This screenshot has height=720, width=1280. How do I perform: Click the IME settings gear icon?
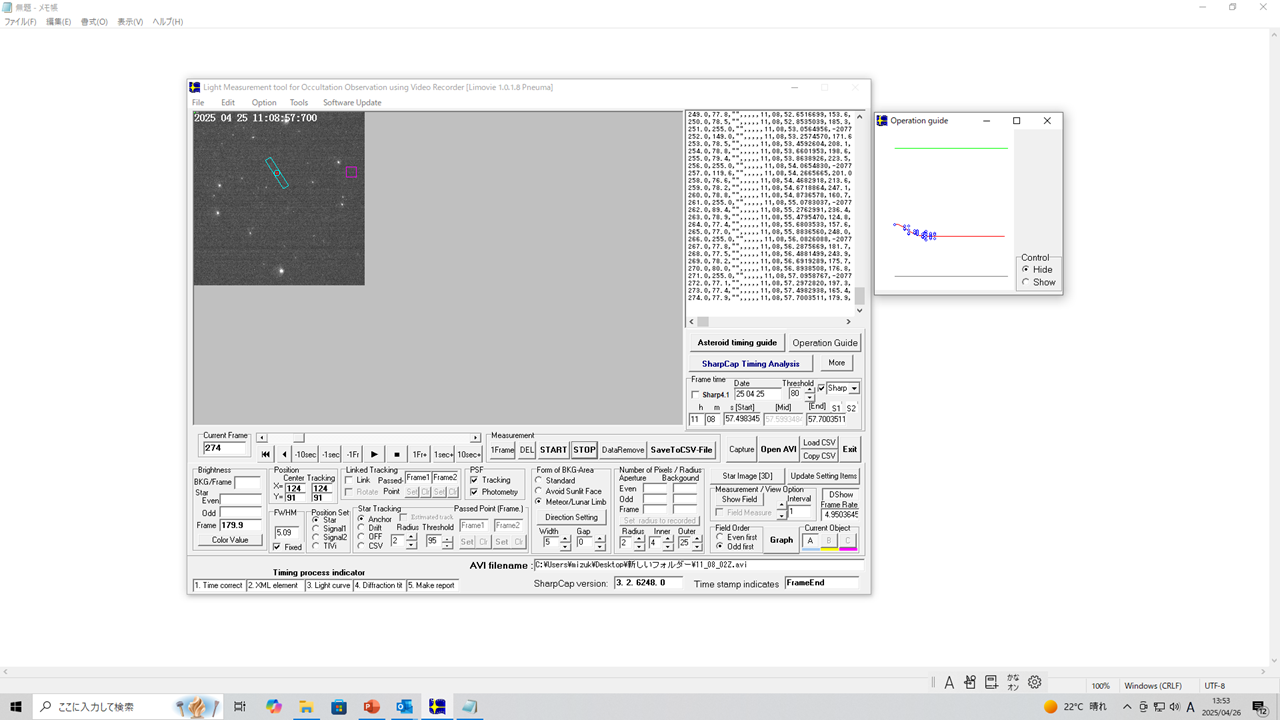pos(1035,682)
